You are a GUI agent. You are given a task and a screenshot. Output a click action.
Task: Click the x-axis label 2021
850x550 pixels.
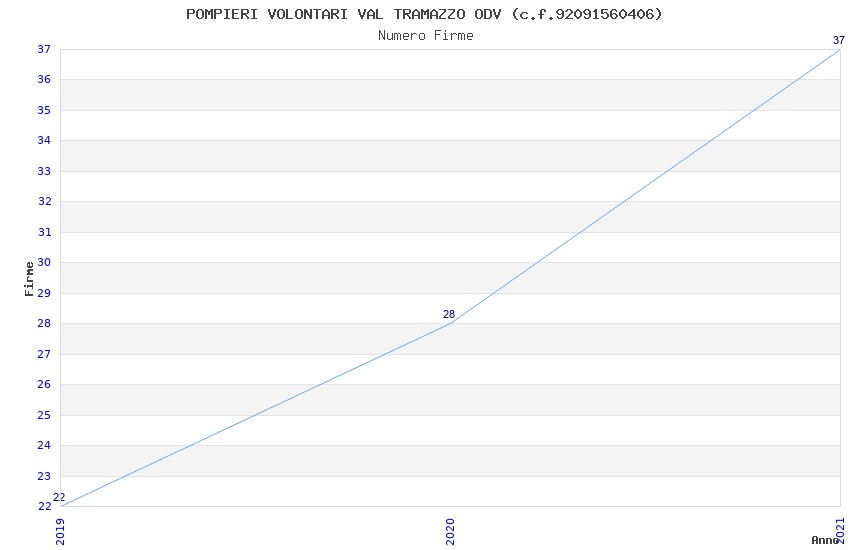click(x=840, y=530)
